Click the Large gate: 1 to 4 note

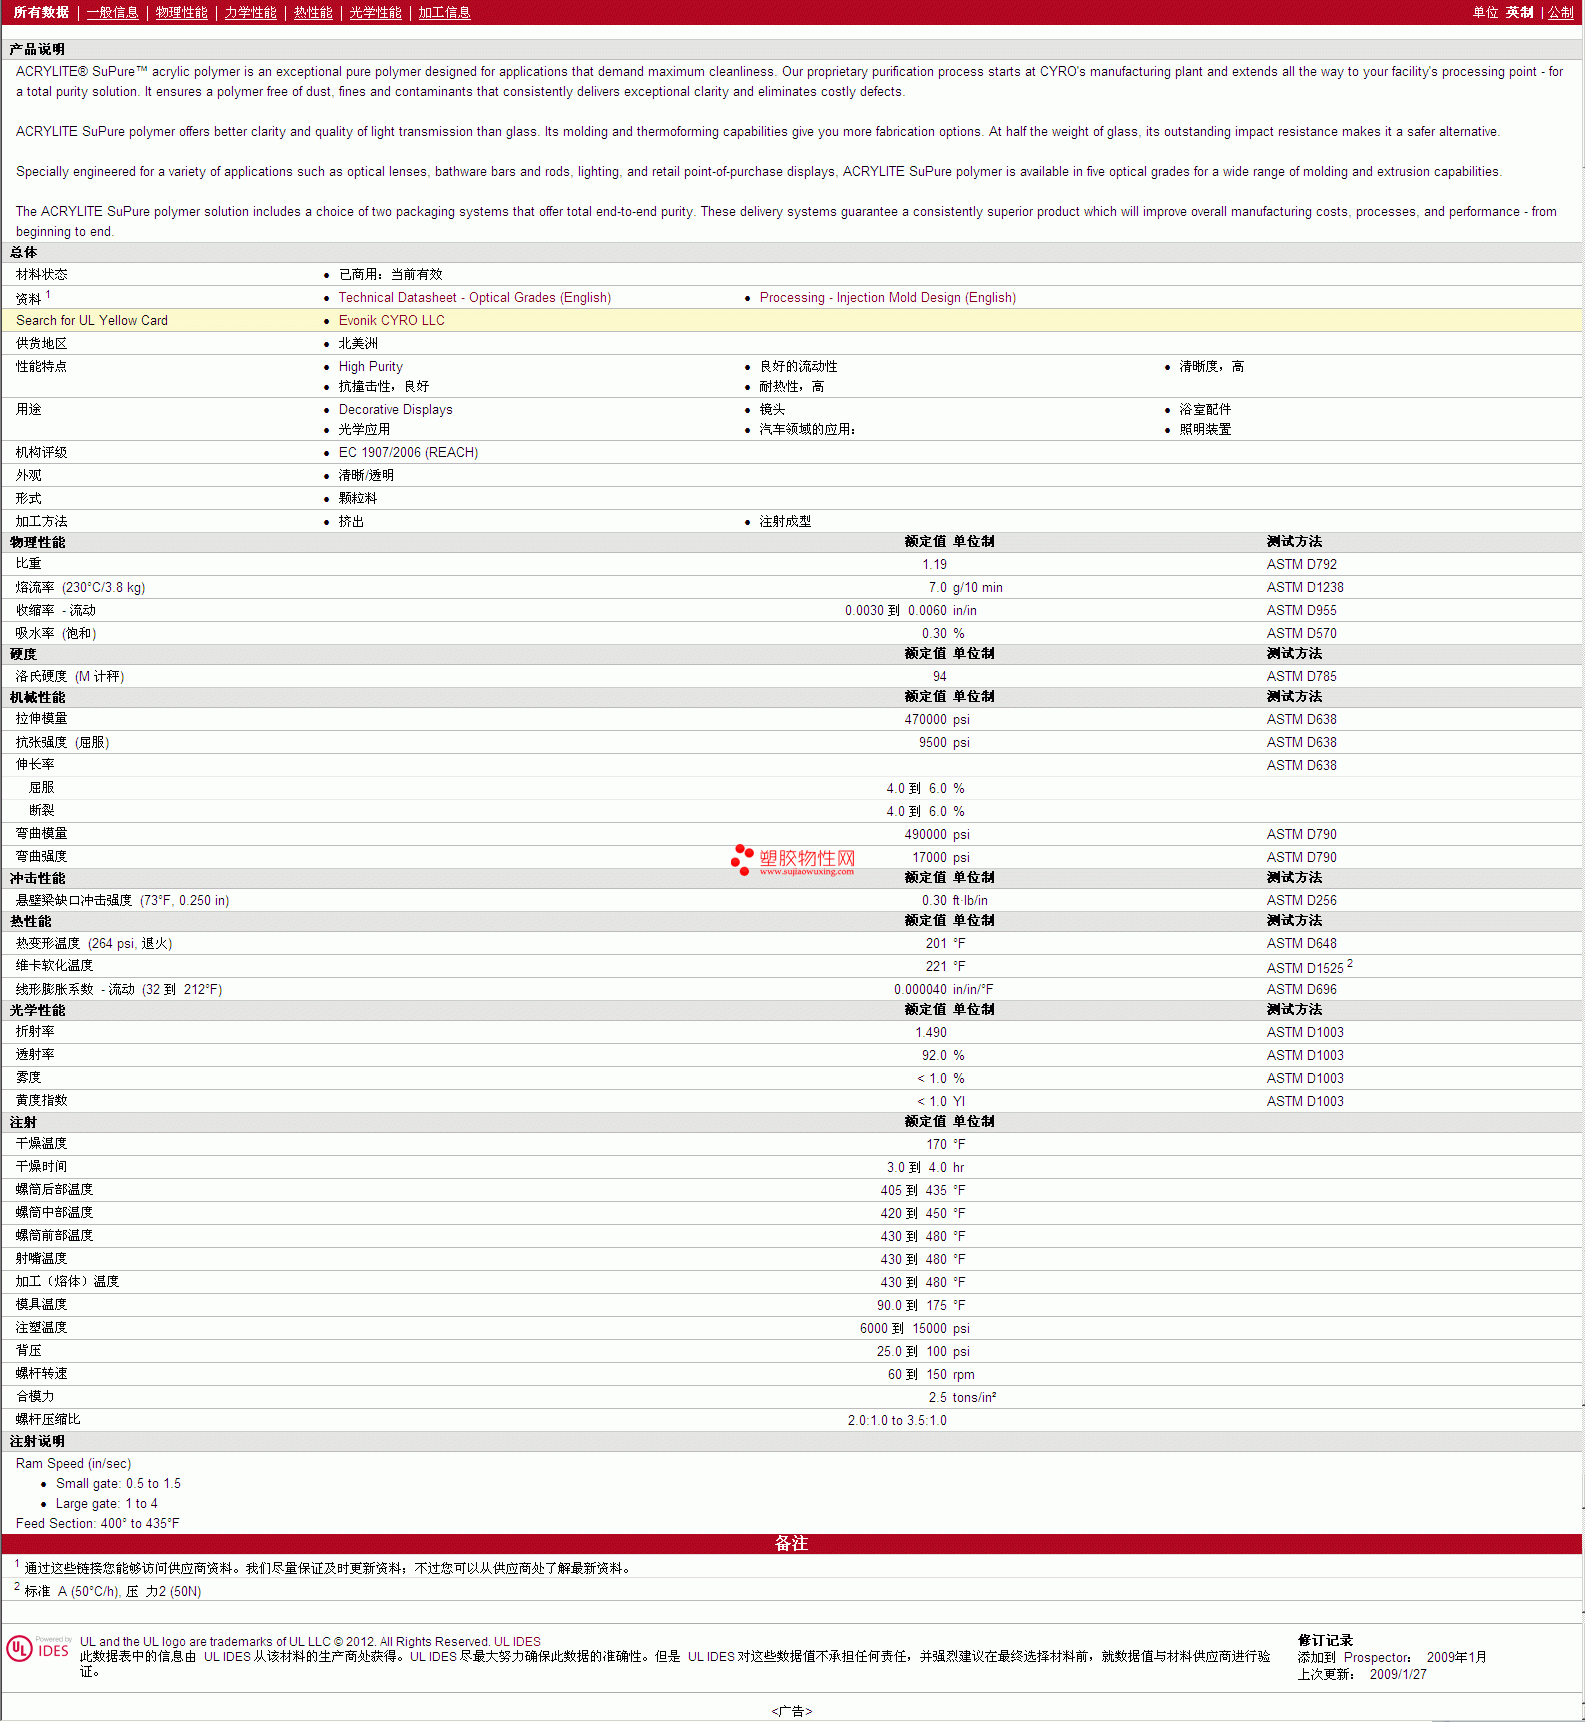point(106,1503)
